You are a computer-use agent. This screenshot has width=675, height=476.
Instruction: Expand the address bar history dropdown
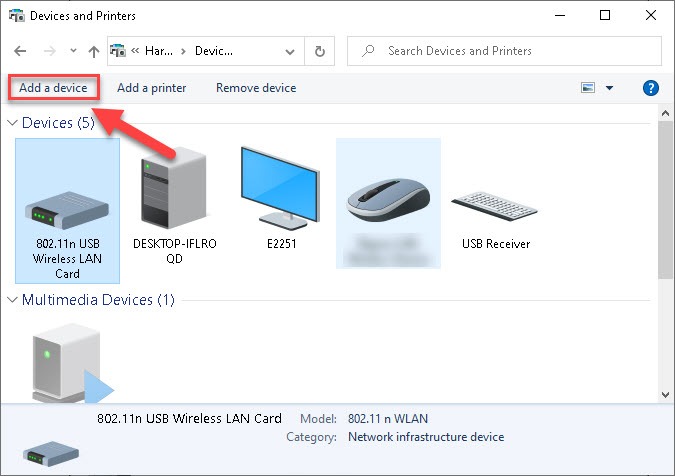click(290, 52)
